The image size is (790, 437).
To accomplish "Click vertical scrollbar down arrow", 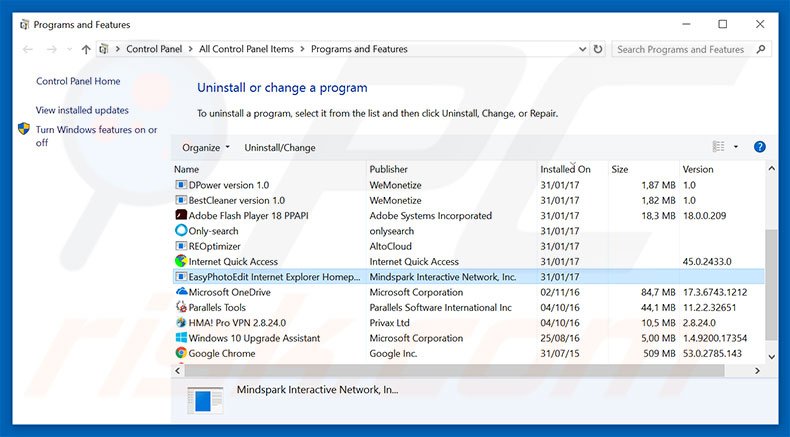I will click(771, 356).
